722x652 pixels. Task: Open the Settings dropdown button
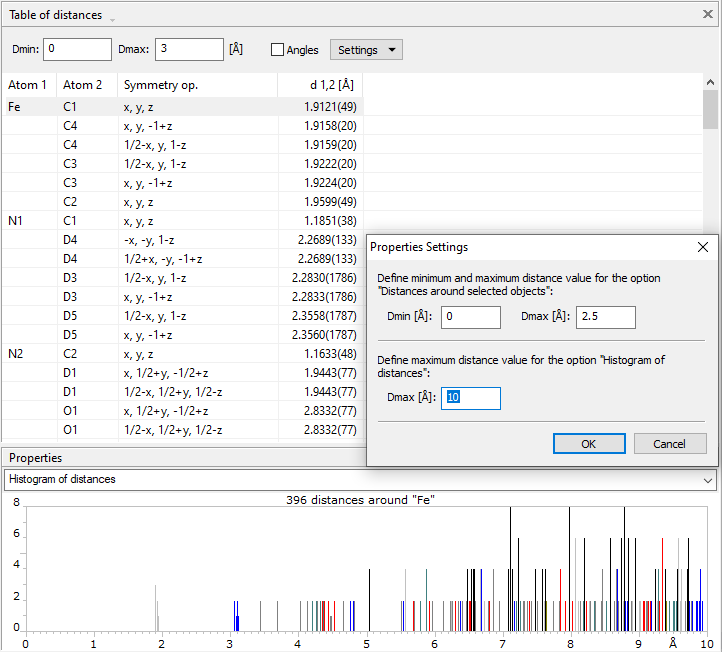[x=366, y=50]
